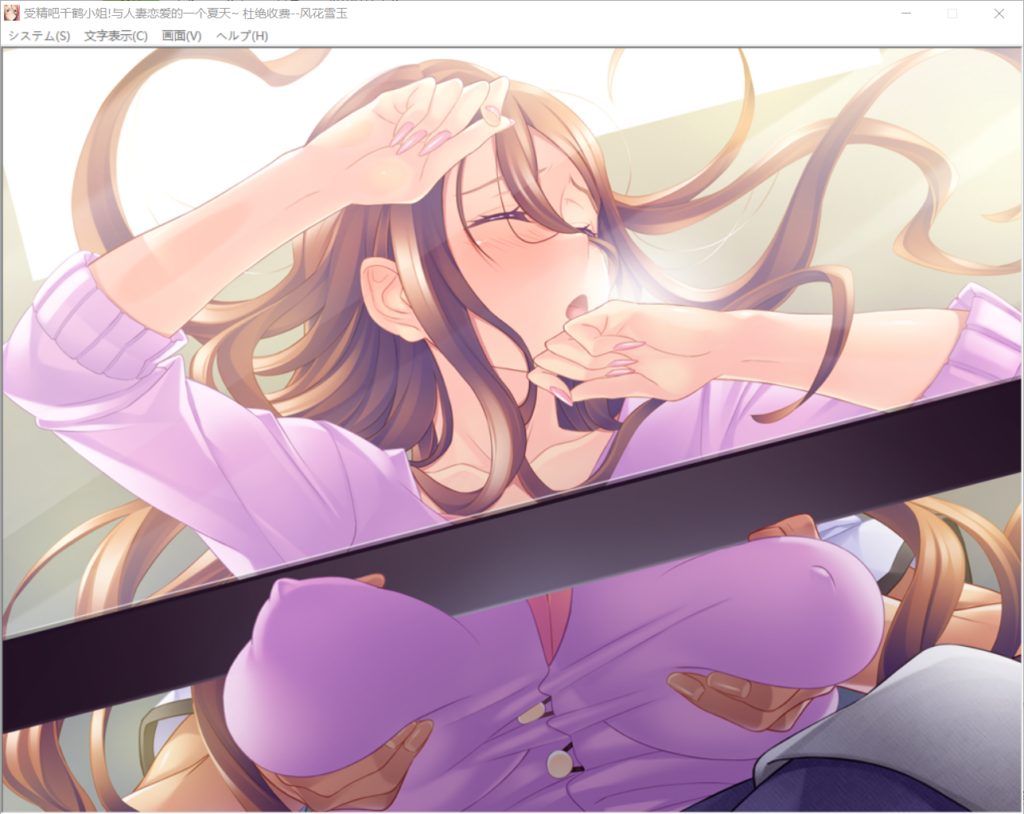Open the 文字表示(C) menu
This screenshot has width=1024, height=814.
[x=116, y=36]
